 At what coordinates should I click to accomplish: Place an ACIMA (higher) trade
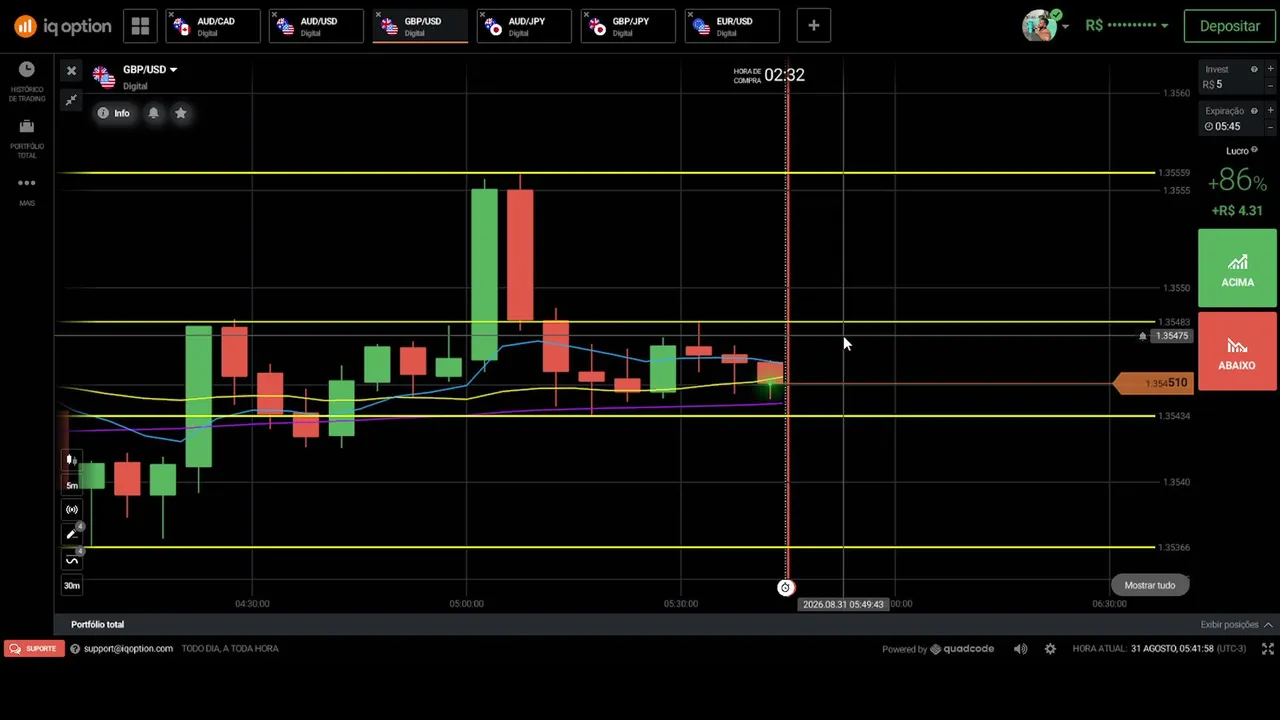pos(1237,268)
